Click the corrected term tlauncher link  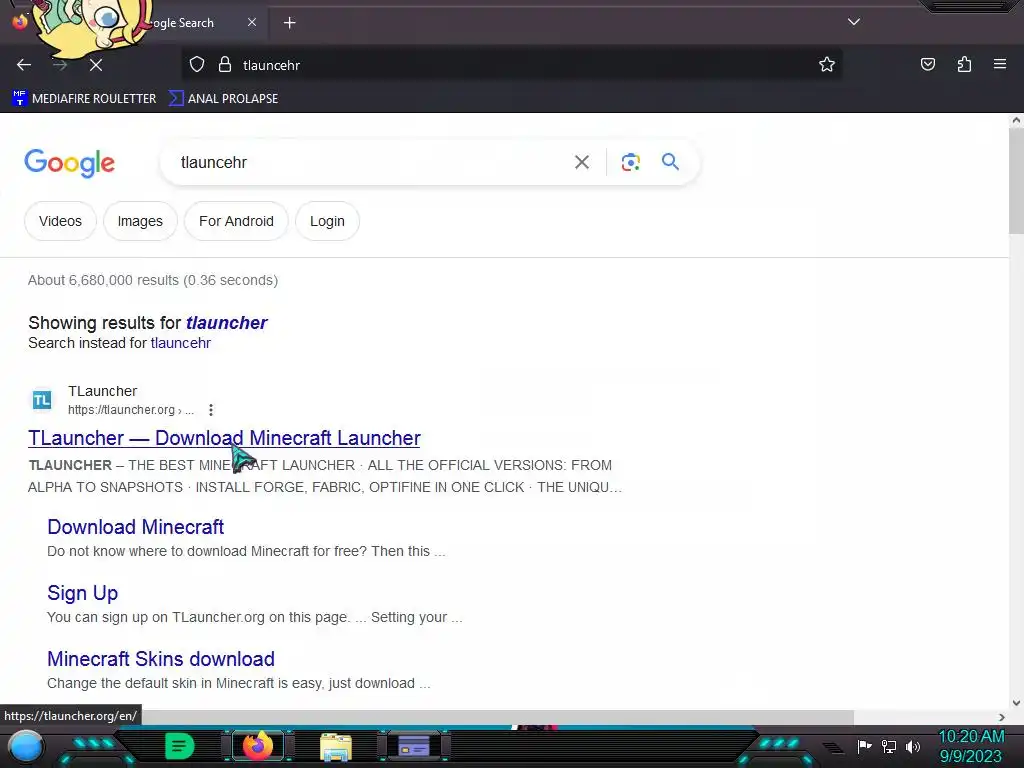[x=227, y=323]
